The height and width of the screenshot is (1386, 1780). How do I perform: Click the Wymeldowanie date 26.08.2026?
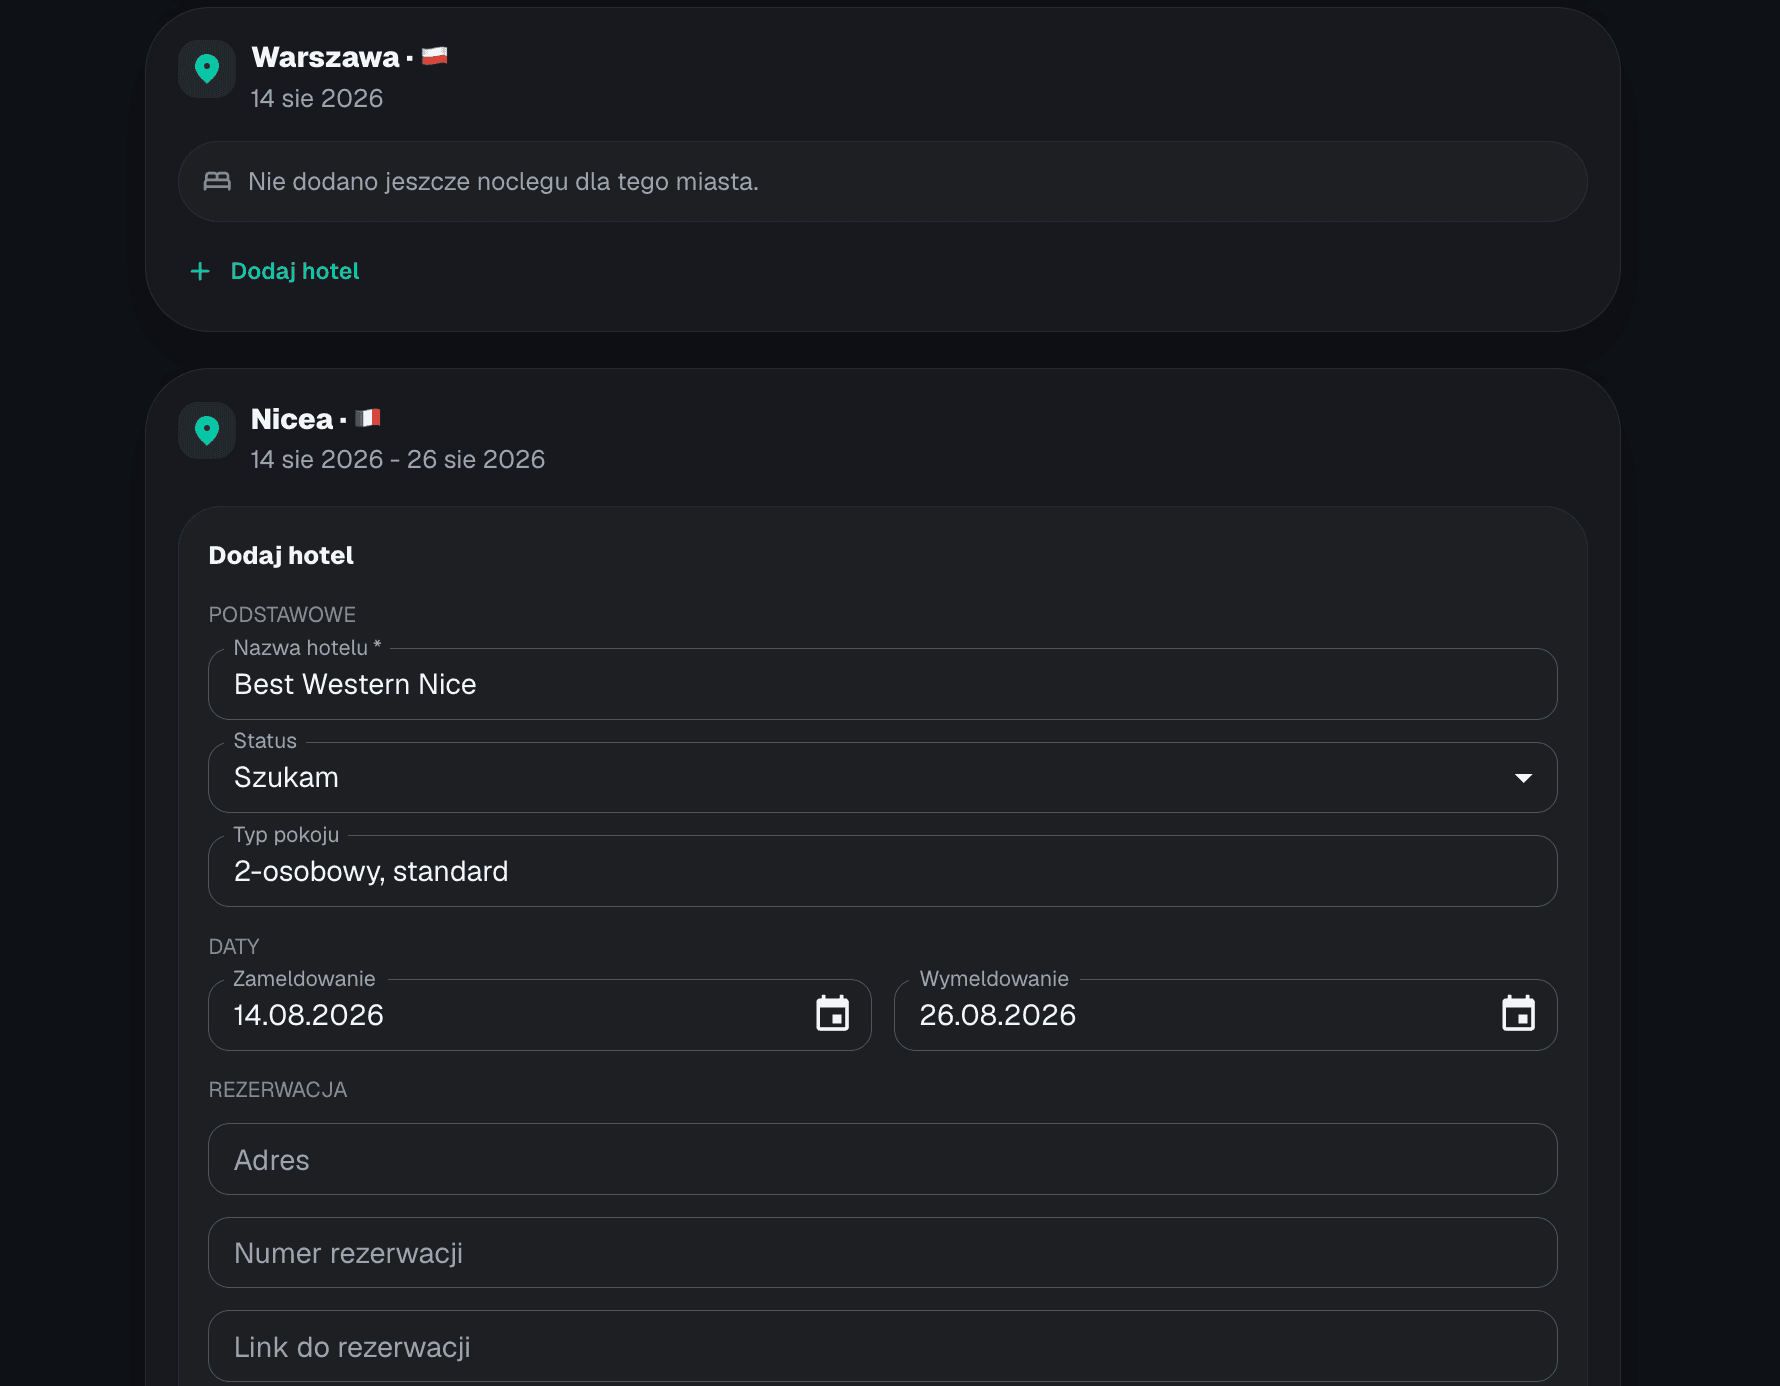[998, 1015]
